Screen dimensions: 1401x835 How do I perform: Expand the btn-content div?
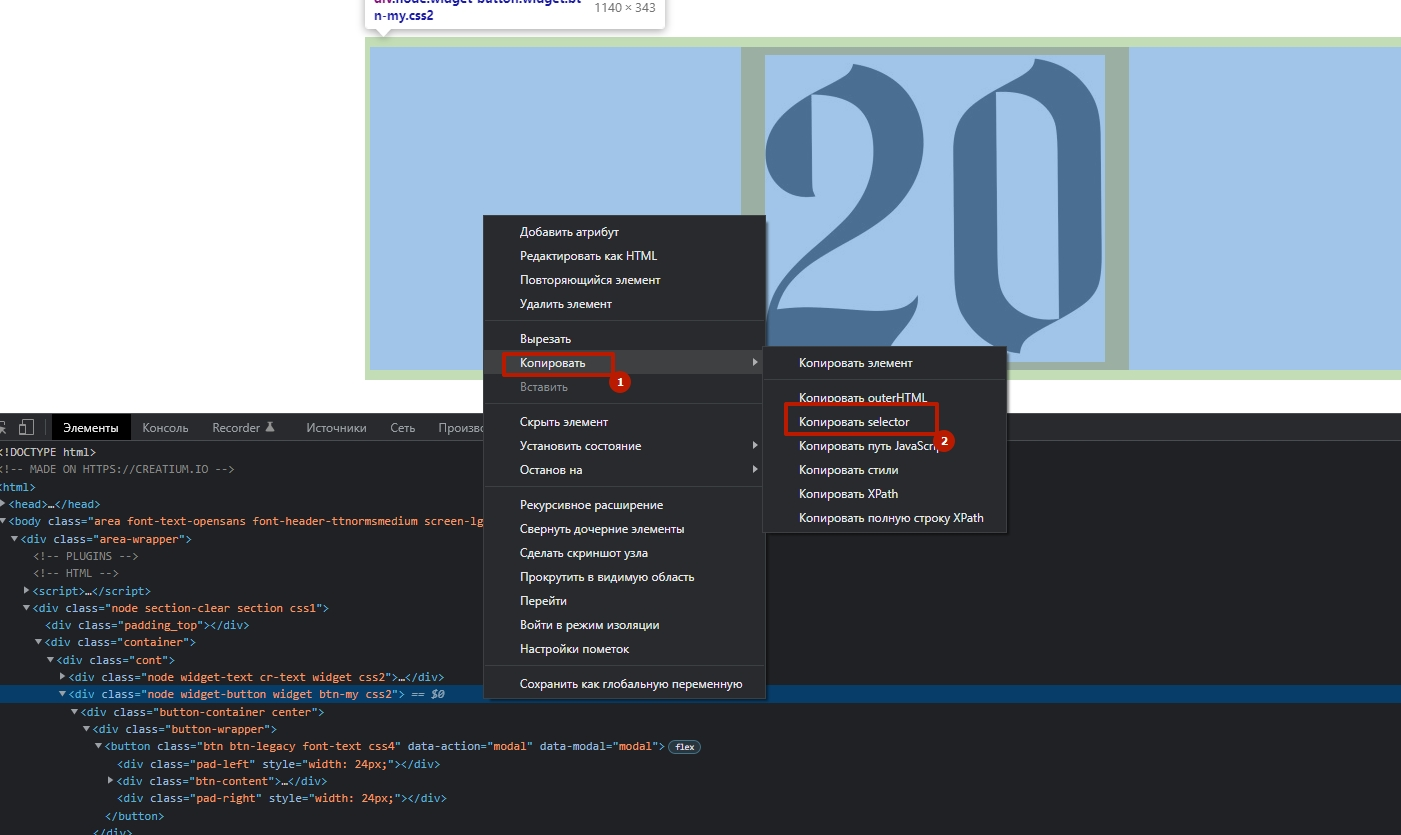[x=111, y=781]
